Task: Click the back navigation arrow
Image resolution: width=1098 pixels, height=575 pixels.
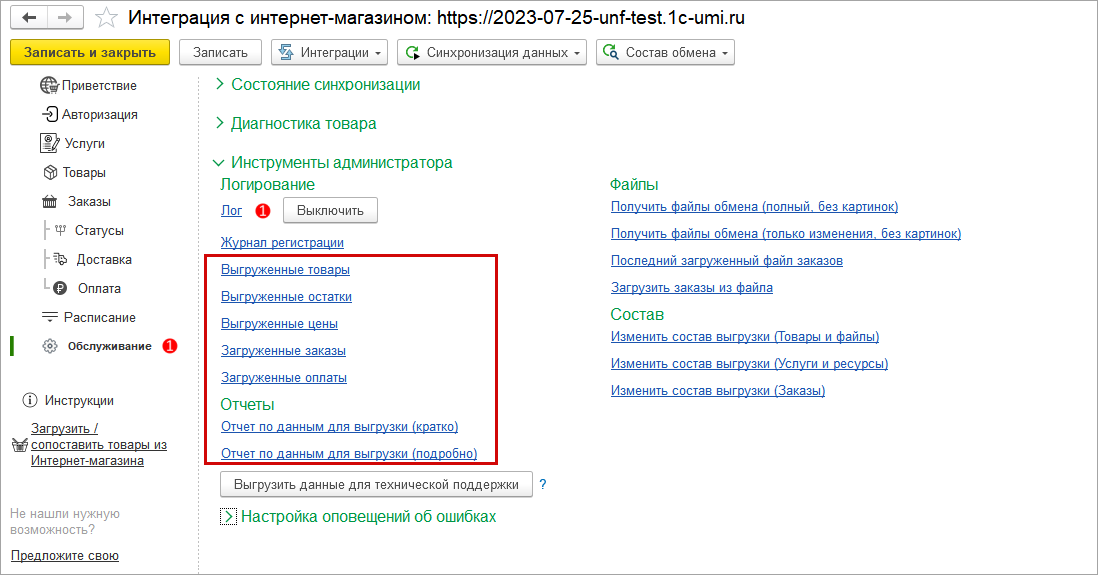Action: [x=28, y=18]
